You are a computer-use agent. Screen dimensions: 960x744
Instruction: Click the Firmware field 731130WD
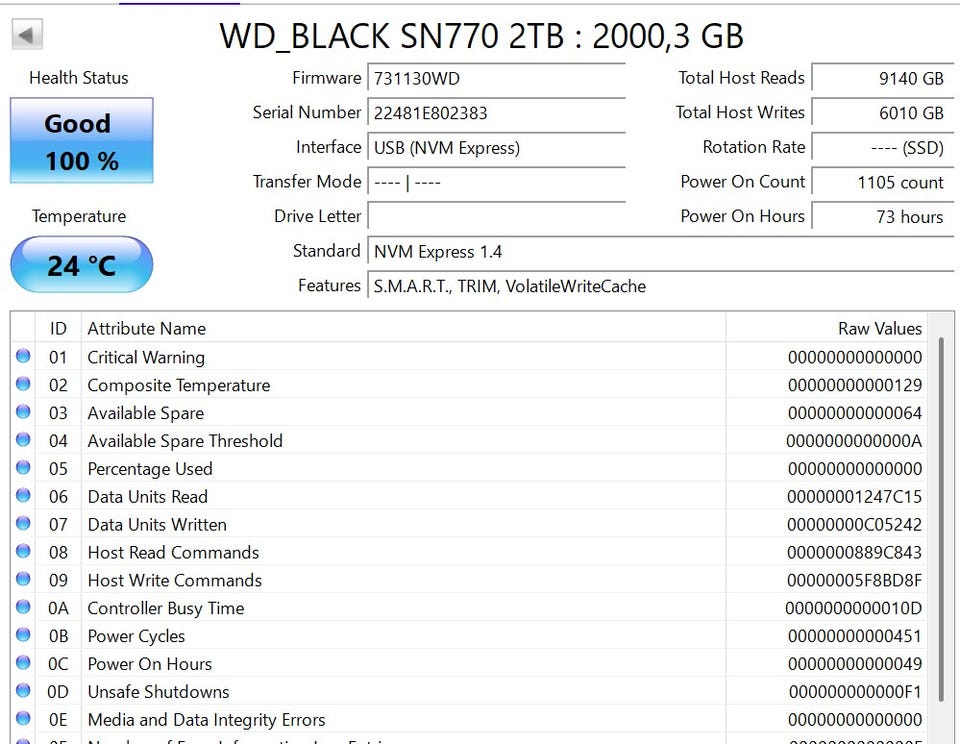coord(496,78)
